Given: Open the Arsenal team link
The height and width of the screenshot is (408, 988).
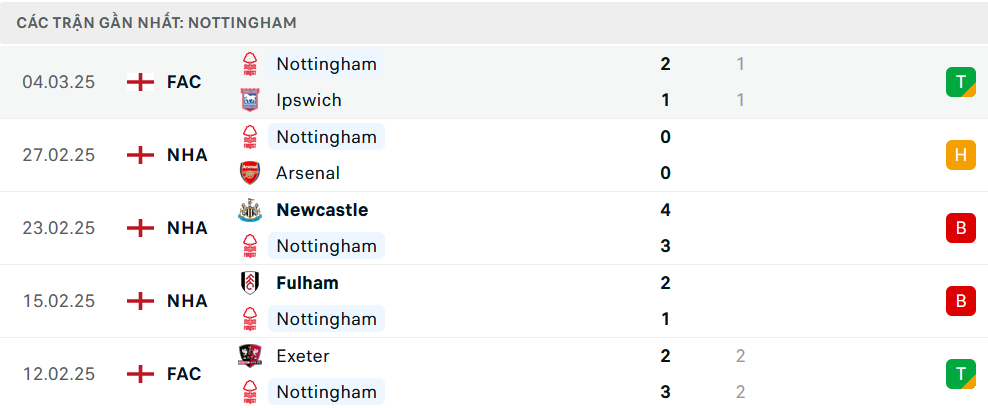Looking at the screenshot, I should (307, 173).
